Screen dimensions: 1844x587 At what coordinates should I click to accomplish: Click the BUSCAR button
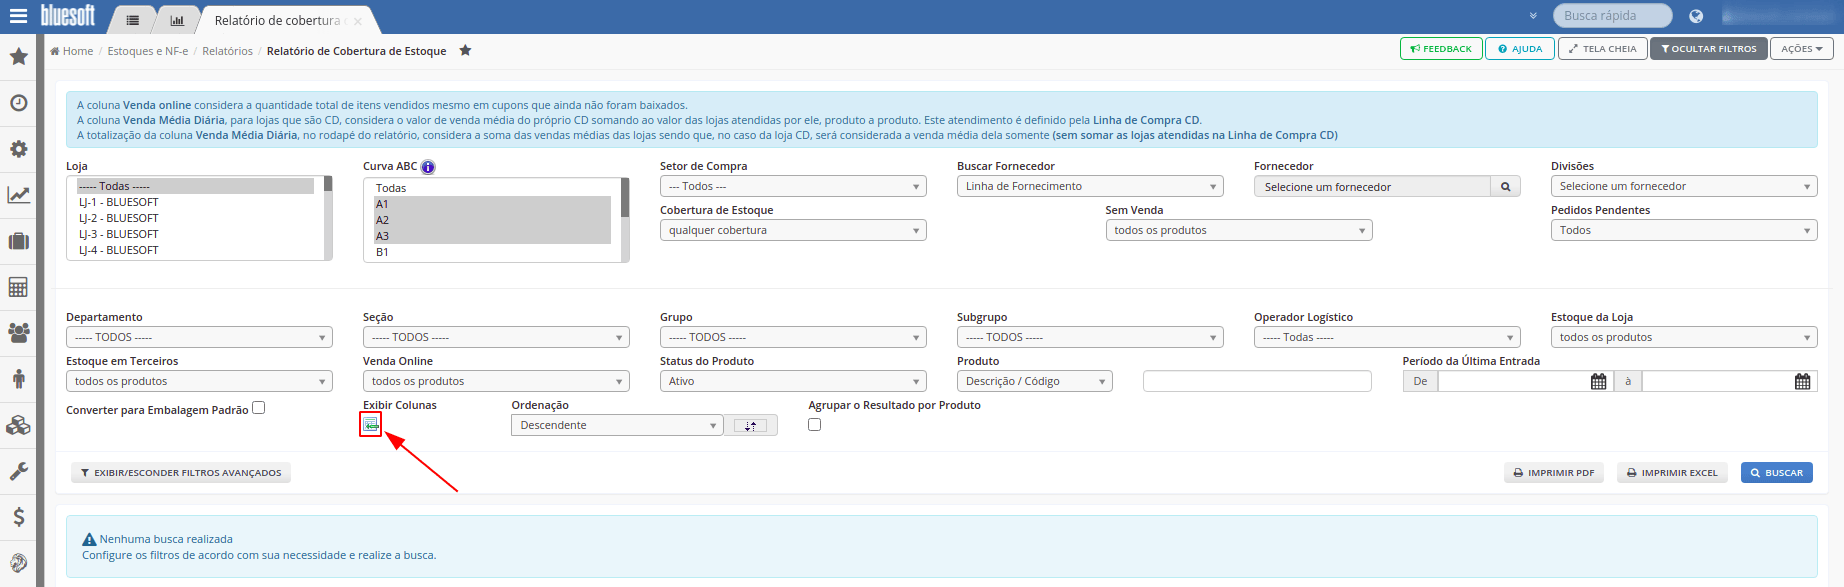tap(1777, 473)
